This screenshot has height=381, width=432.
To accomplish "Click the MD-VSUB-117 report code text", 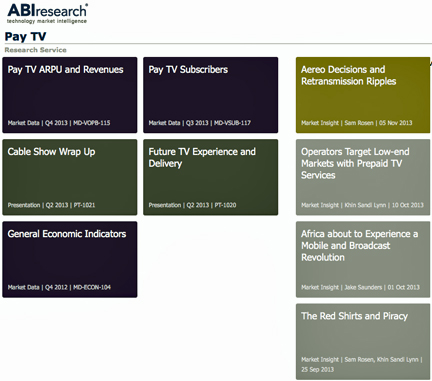I will coord(232,123).
